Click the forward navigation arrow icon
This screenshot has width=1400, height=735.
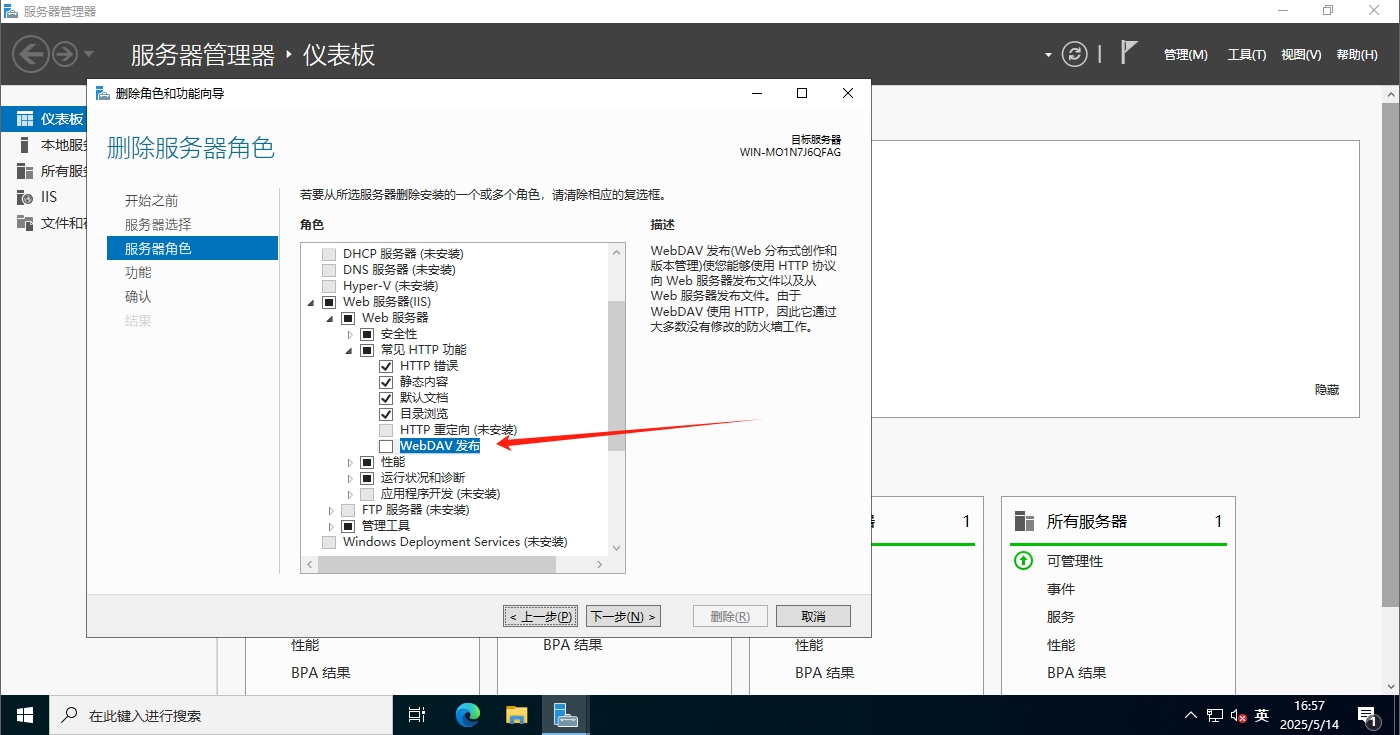tap(65, 54)
